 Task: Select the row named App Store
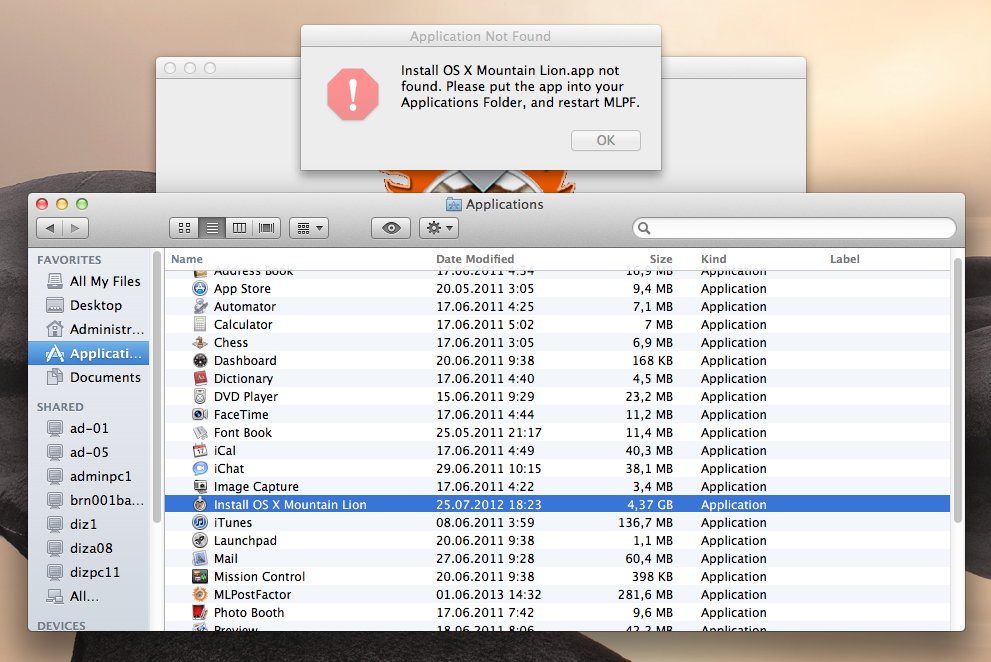click(x=557, y=288)
